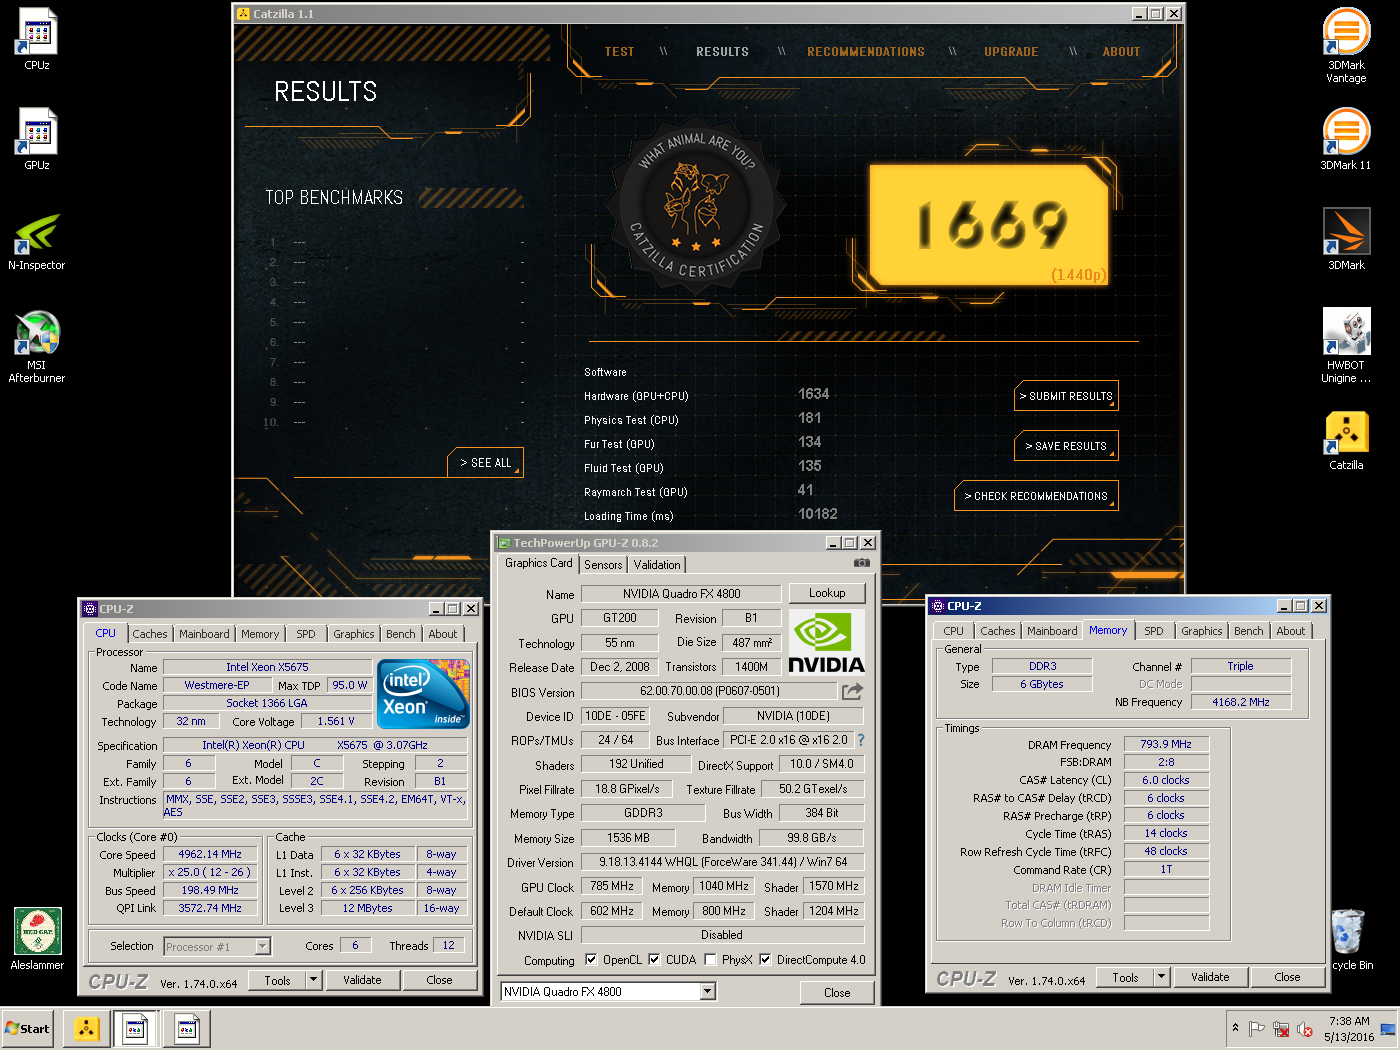
Task: Click the Core Speed value 4962.14 MHz
Action: (210, 854)
